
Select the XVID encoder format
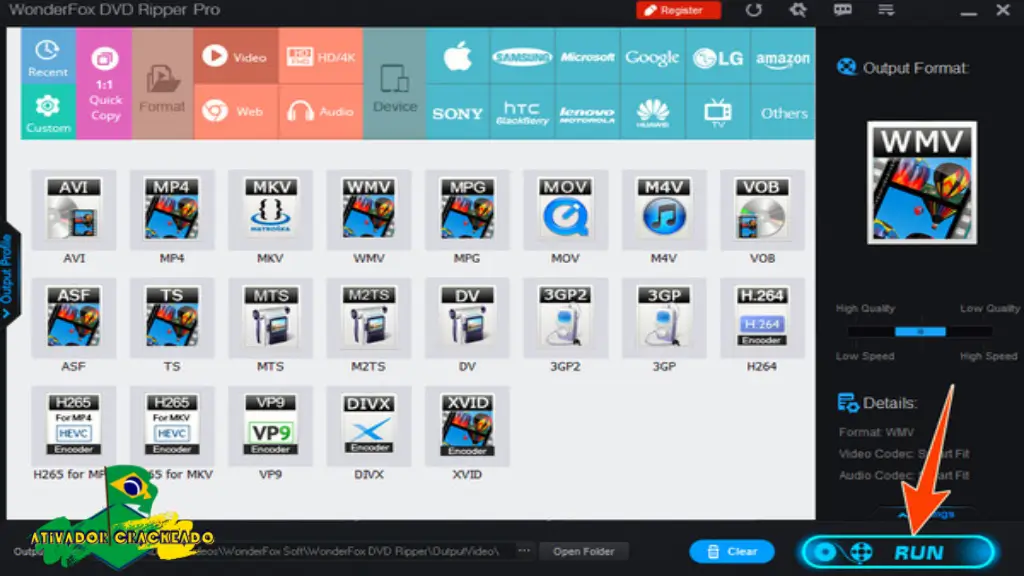tap(467, 426)
